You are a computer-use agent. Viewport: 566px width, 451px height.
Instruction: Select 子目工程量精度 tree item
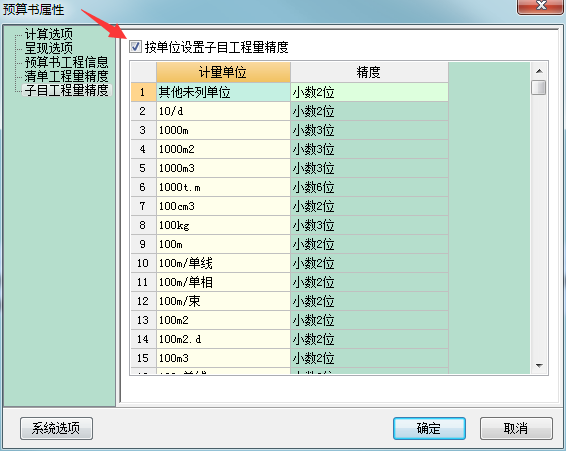(x=66, y=90)
